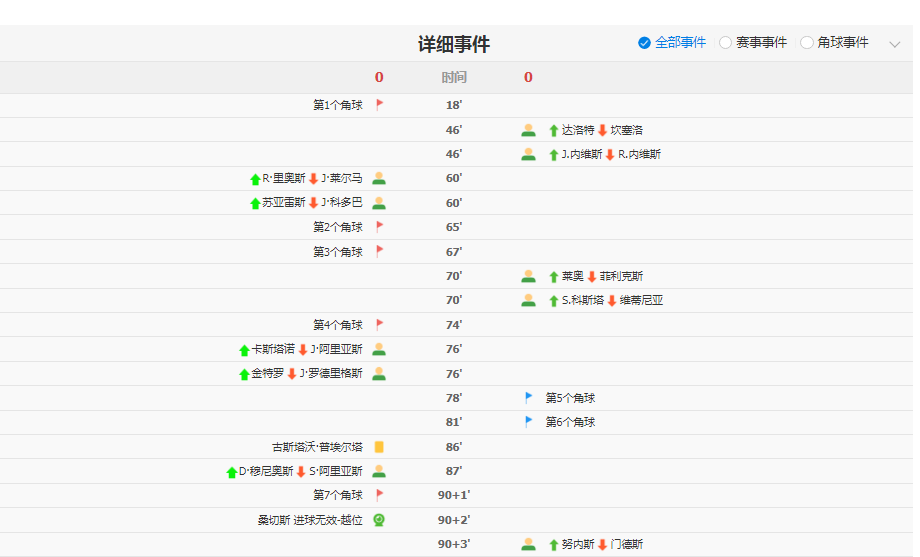This screenshot has height=557, width=920.
Task: Select the 全部事件 radio option
Action: (x=644, y=43)
